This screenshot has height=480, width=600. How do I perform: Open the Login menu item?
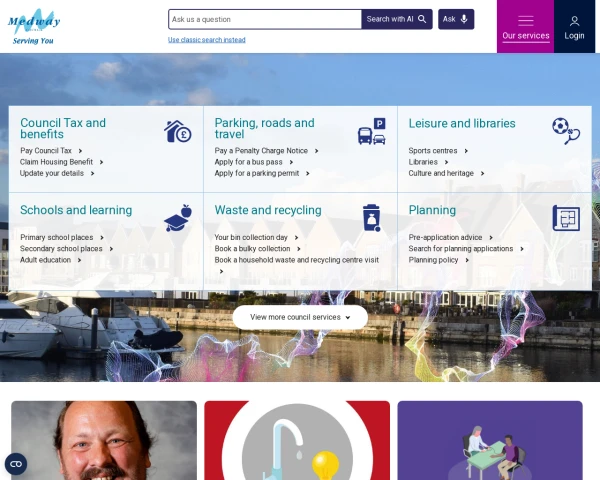(574, 26)
